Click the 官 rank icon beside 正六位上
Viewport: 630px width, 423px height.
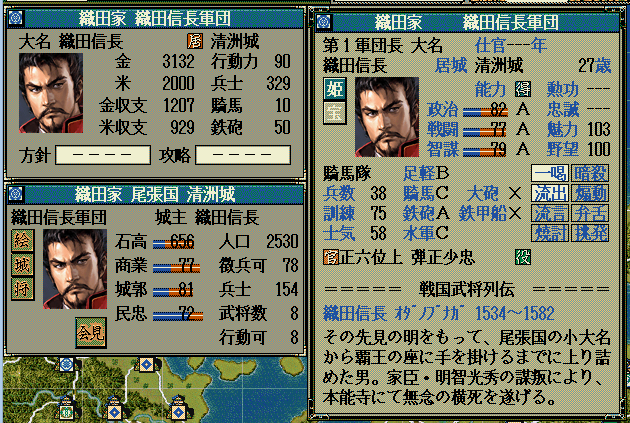point(331,257)
